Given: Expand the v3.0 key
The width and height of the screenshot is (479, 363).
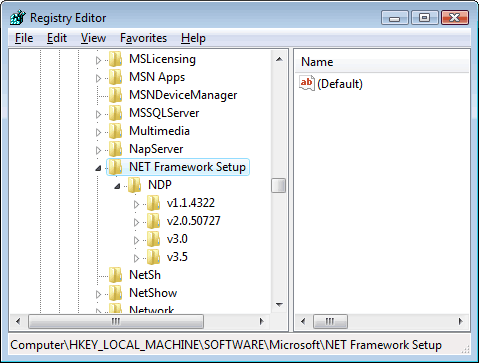Looking at the screenshot, I should [x=136, y=240].
